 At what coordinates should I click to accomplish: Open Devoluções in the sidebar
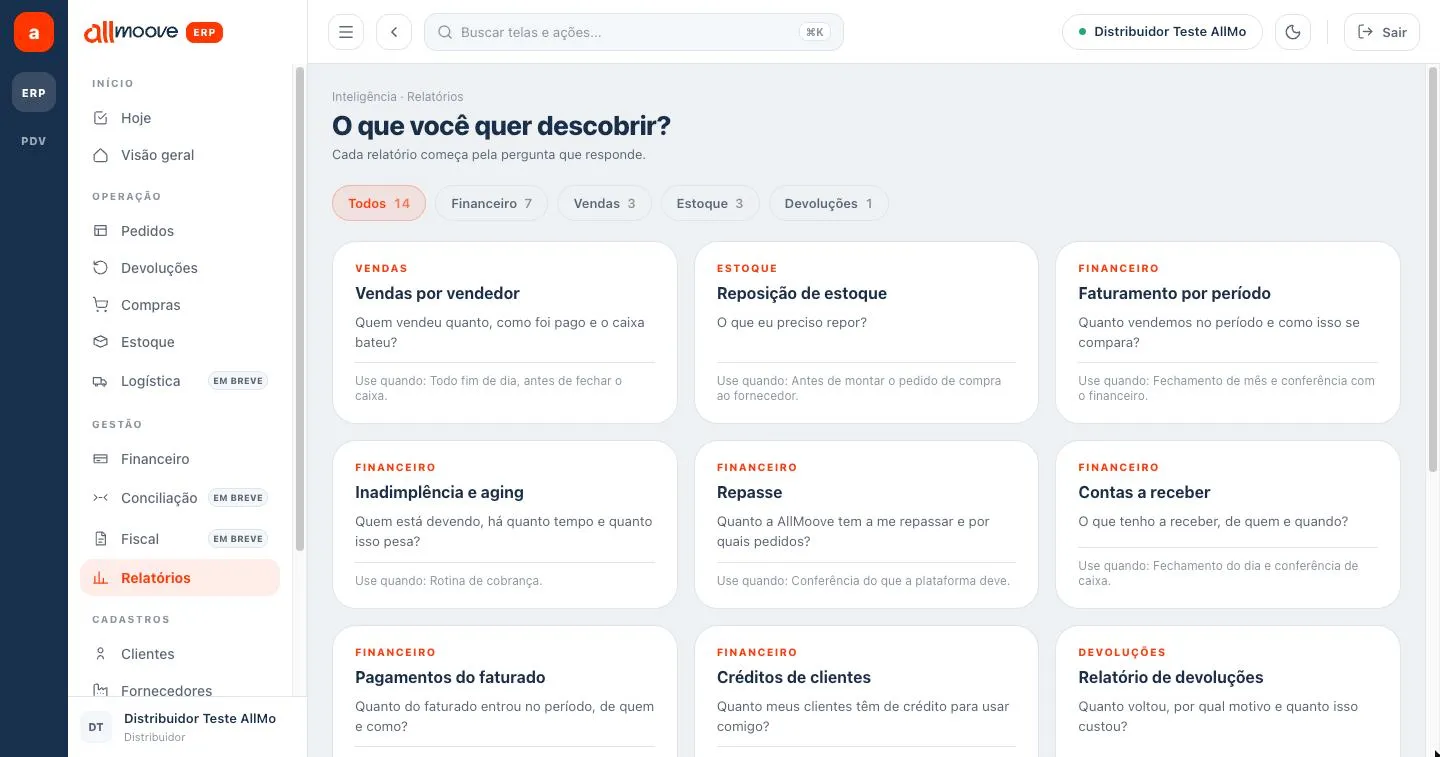[x=180, y=268]
